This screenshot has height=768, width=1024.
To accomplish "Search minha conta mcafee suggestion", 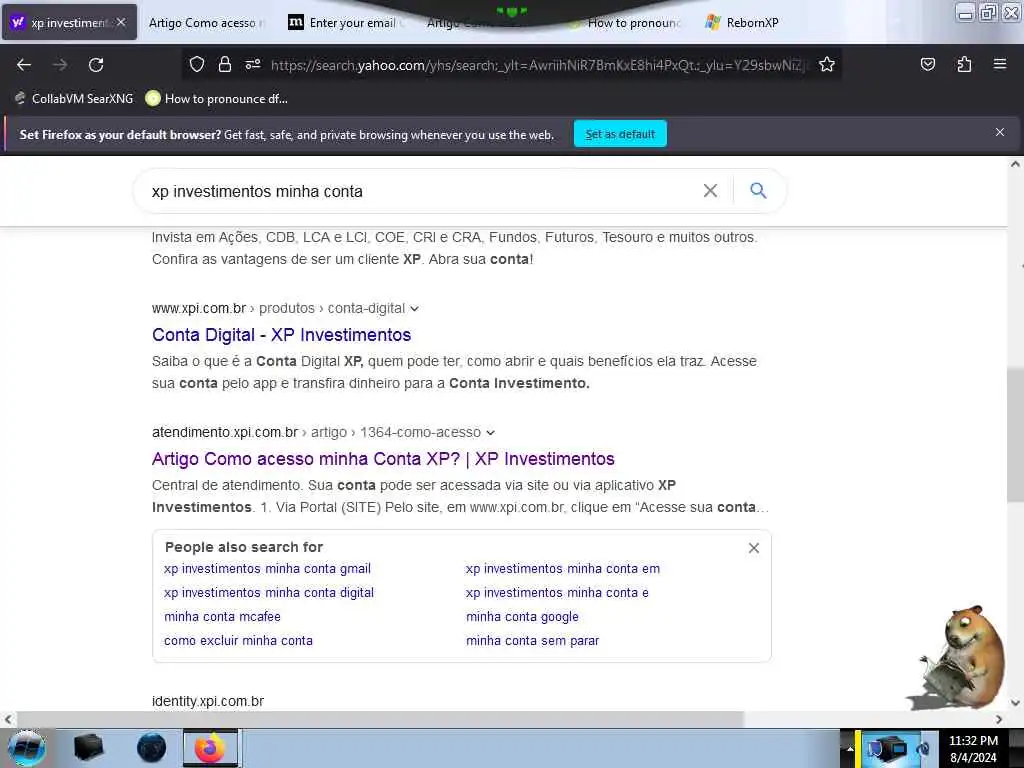I will click(x=222, y=616).
